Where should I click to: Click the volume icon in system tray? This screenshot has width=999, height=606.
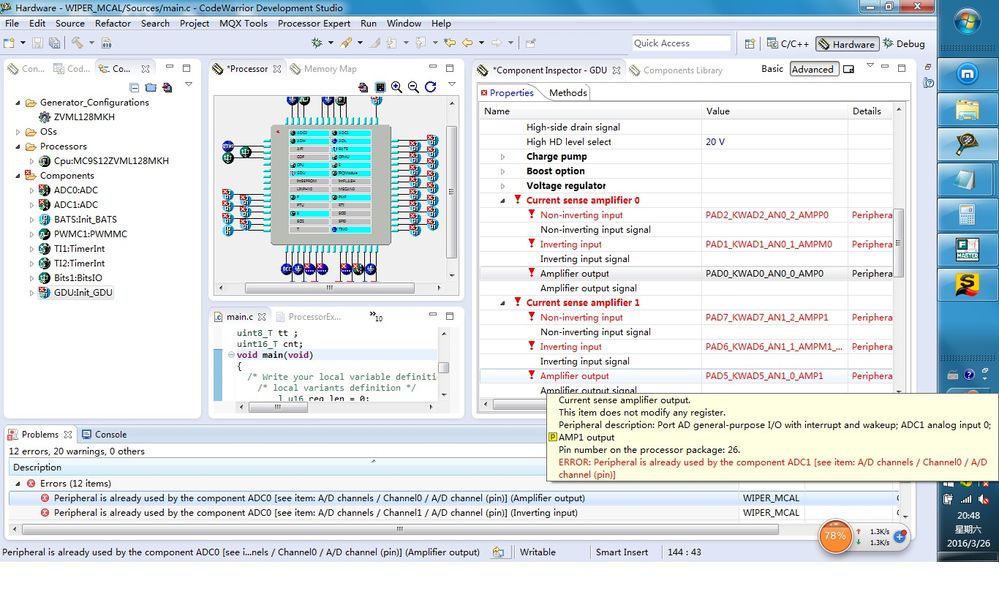983,500
